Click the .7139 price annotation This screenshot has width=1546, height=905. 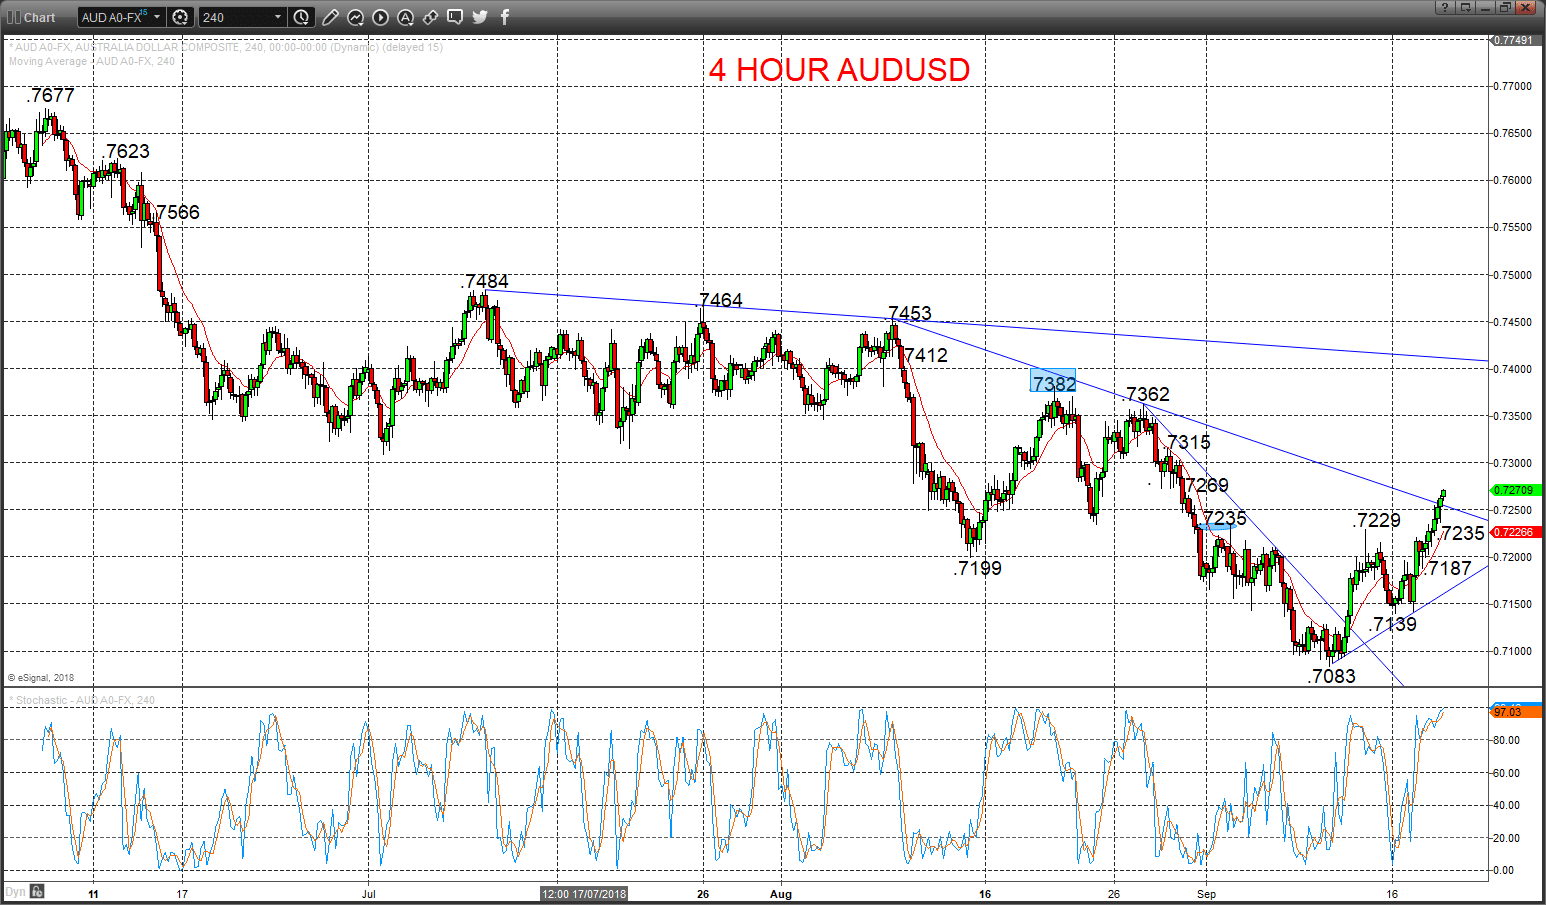coord(1393,624)
